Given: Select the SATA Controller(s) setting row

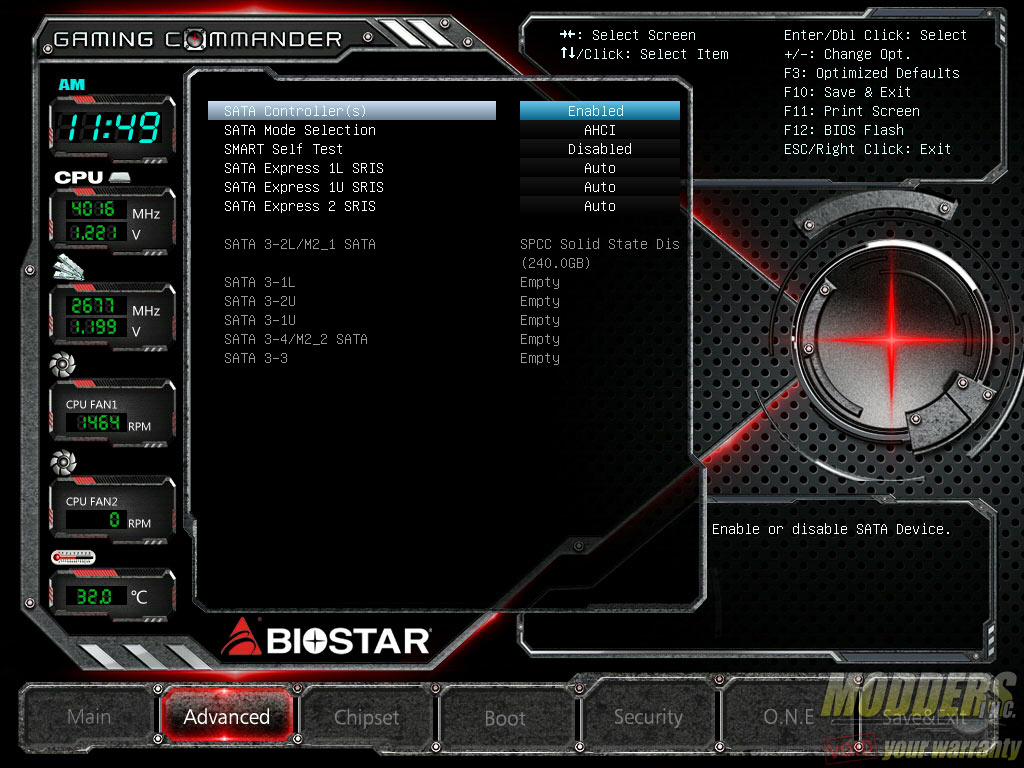Looking at the screenshot, I should click(x=351, y=111).
